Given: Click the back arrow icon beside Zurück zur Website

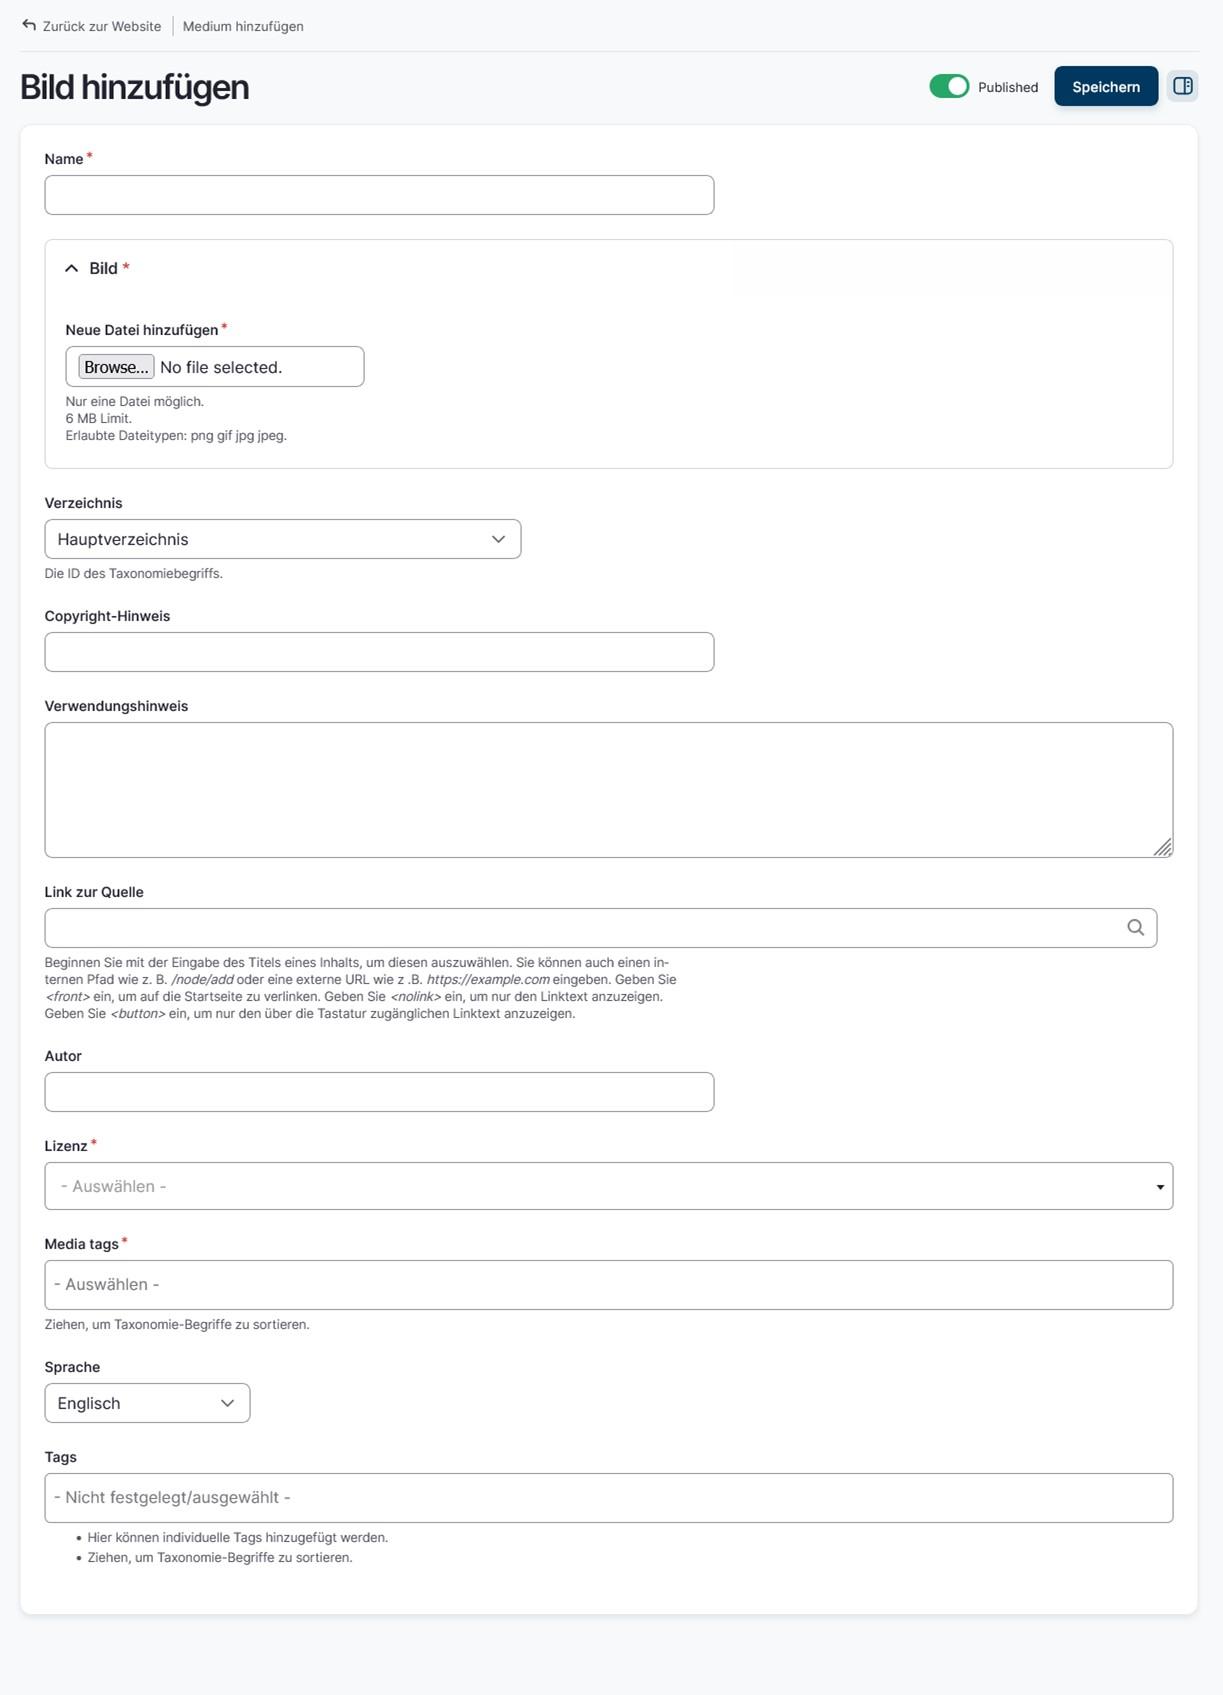Looking at the screenshot, I should click(x=29, y=25).
